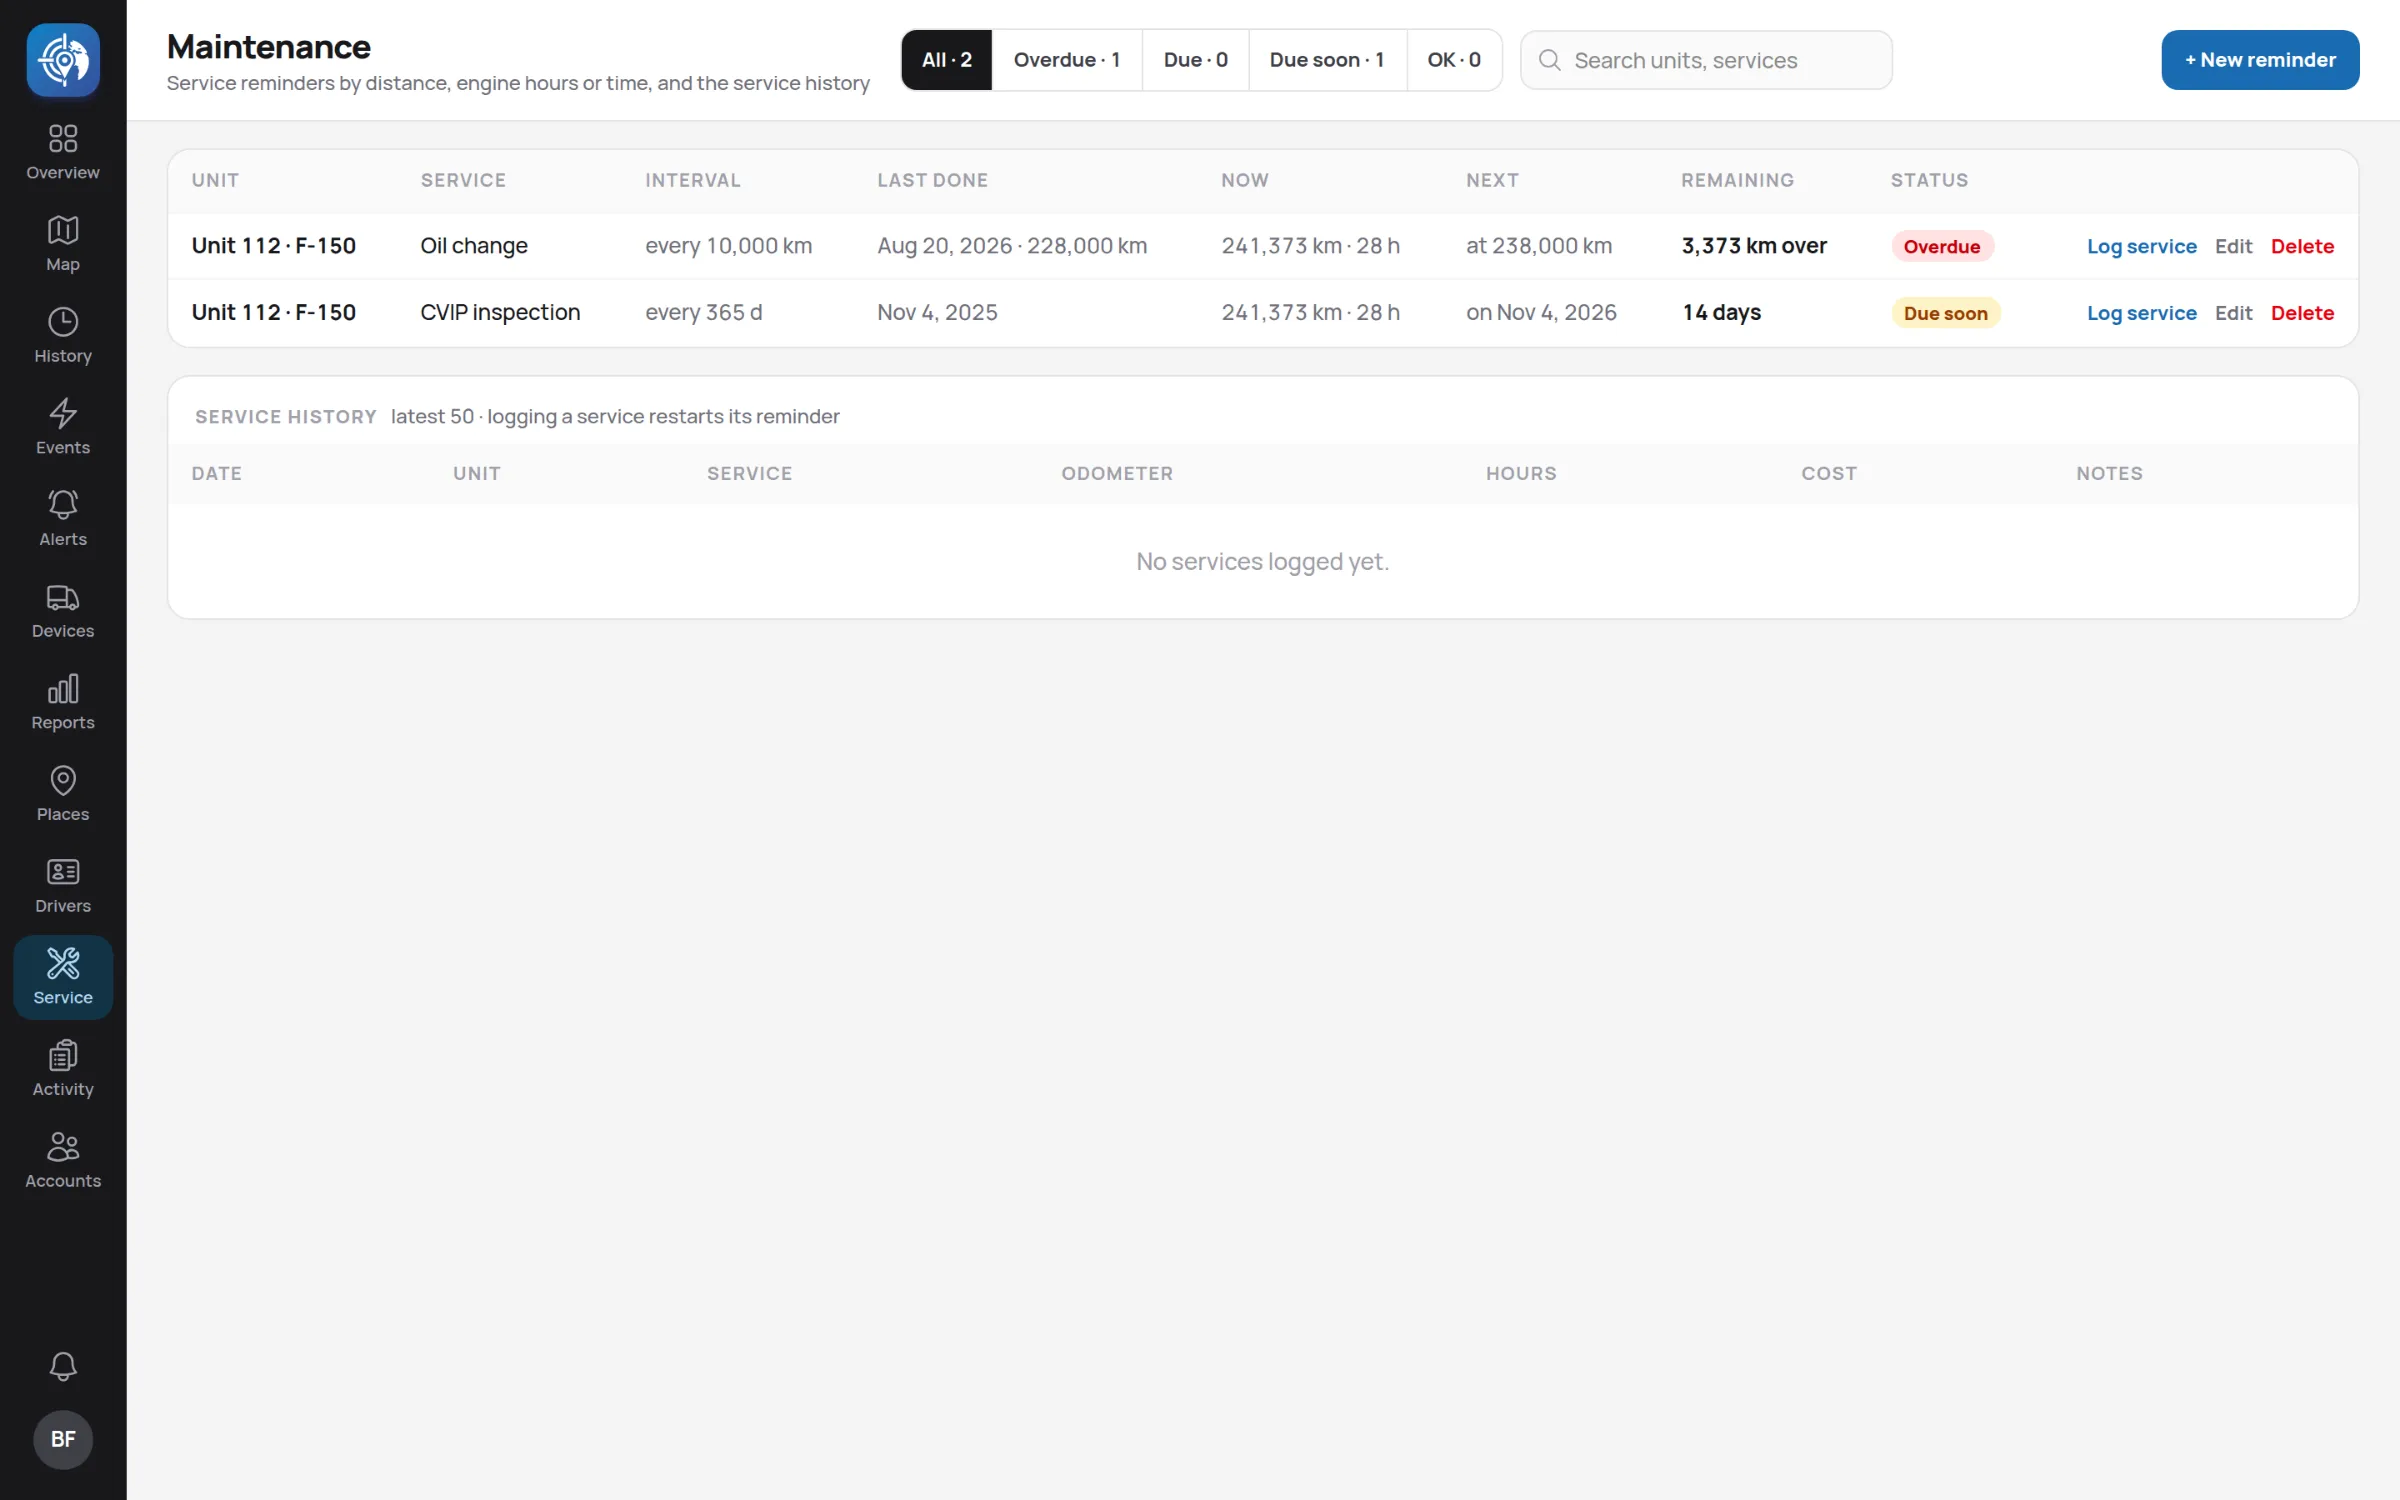2400x1500 pixels.
Task: Click the 'CVIP inspection' service cell
Action: 500,313
